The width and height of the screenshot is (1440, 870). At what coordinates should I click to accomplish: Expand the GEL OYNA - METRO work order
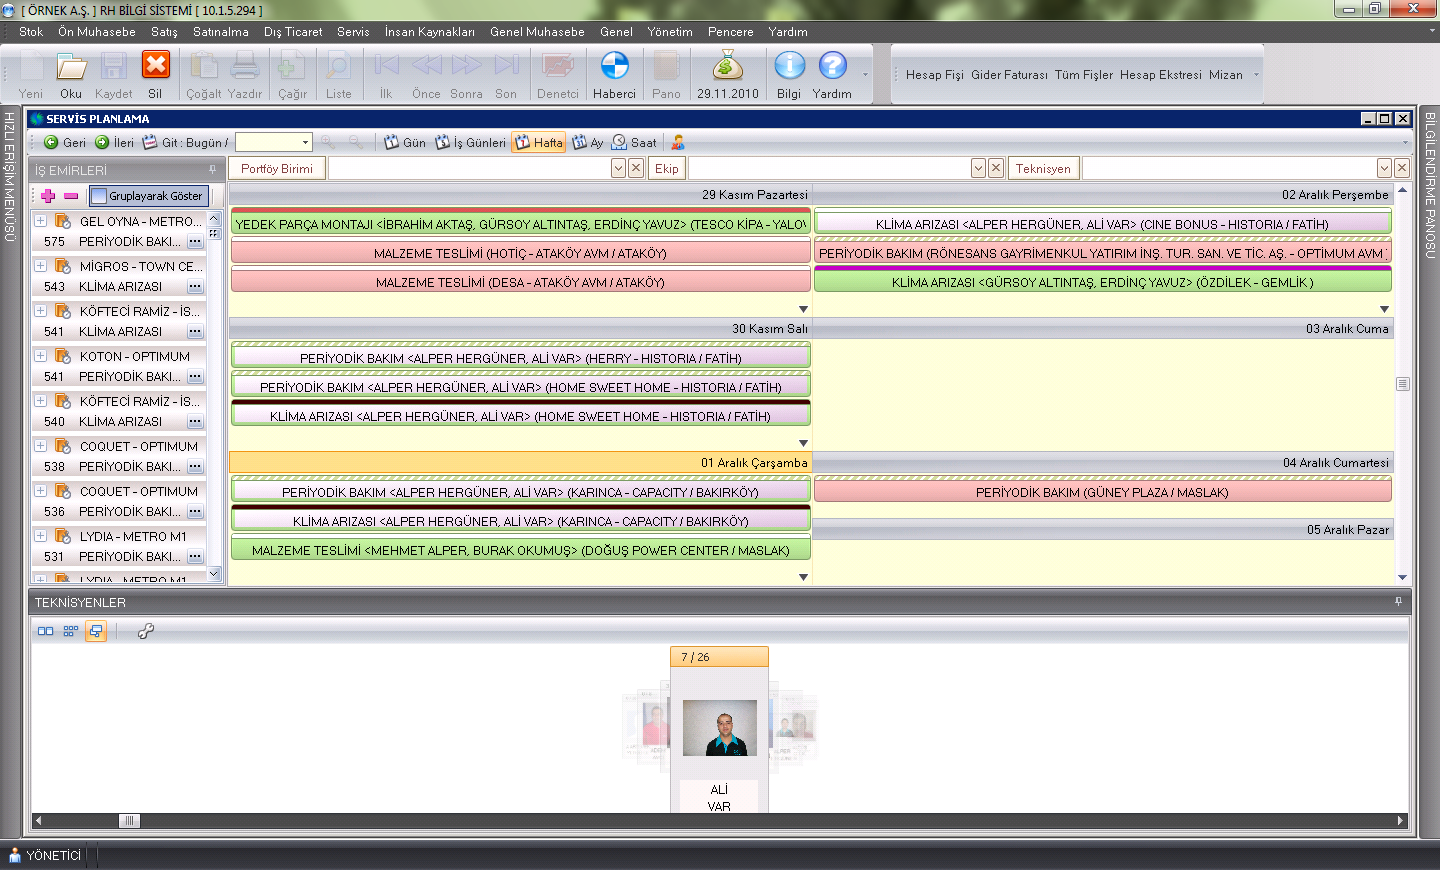40,221
